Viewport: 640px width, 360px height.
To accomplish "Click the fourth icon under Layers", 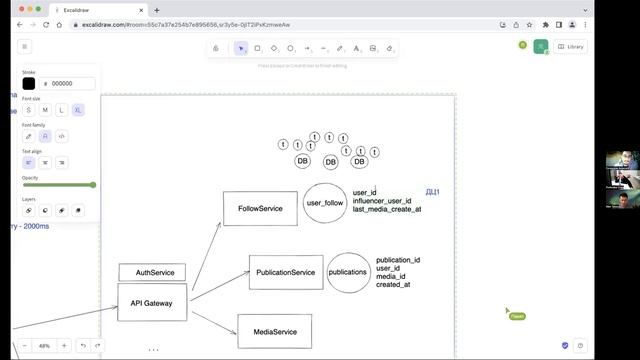I will 78,210.
